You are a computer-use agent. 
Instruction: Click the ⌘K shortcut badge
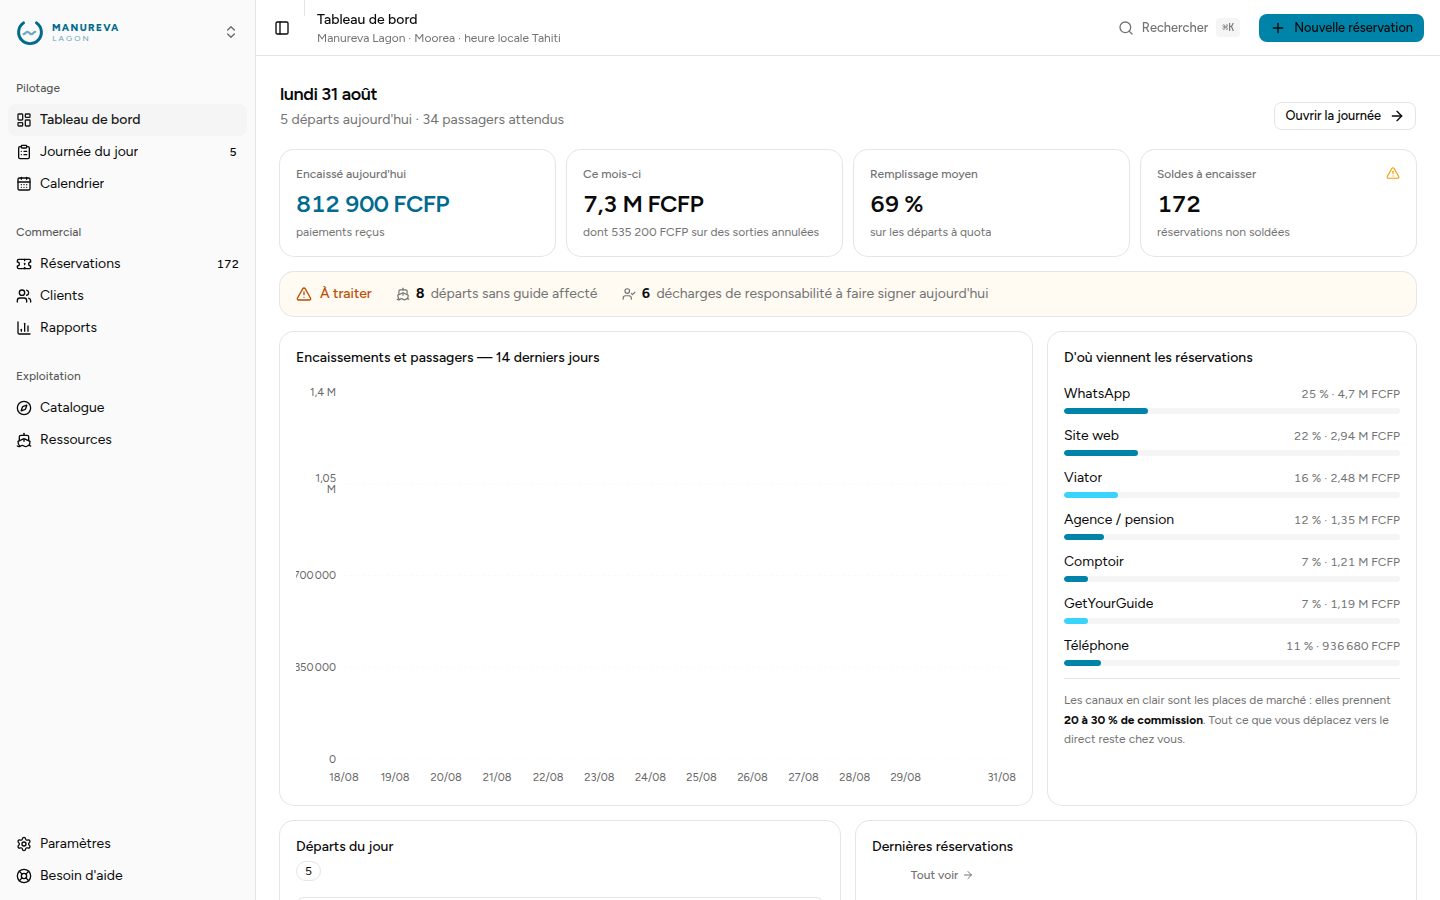(1228, 28)
